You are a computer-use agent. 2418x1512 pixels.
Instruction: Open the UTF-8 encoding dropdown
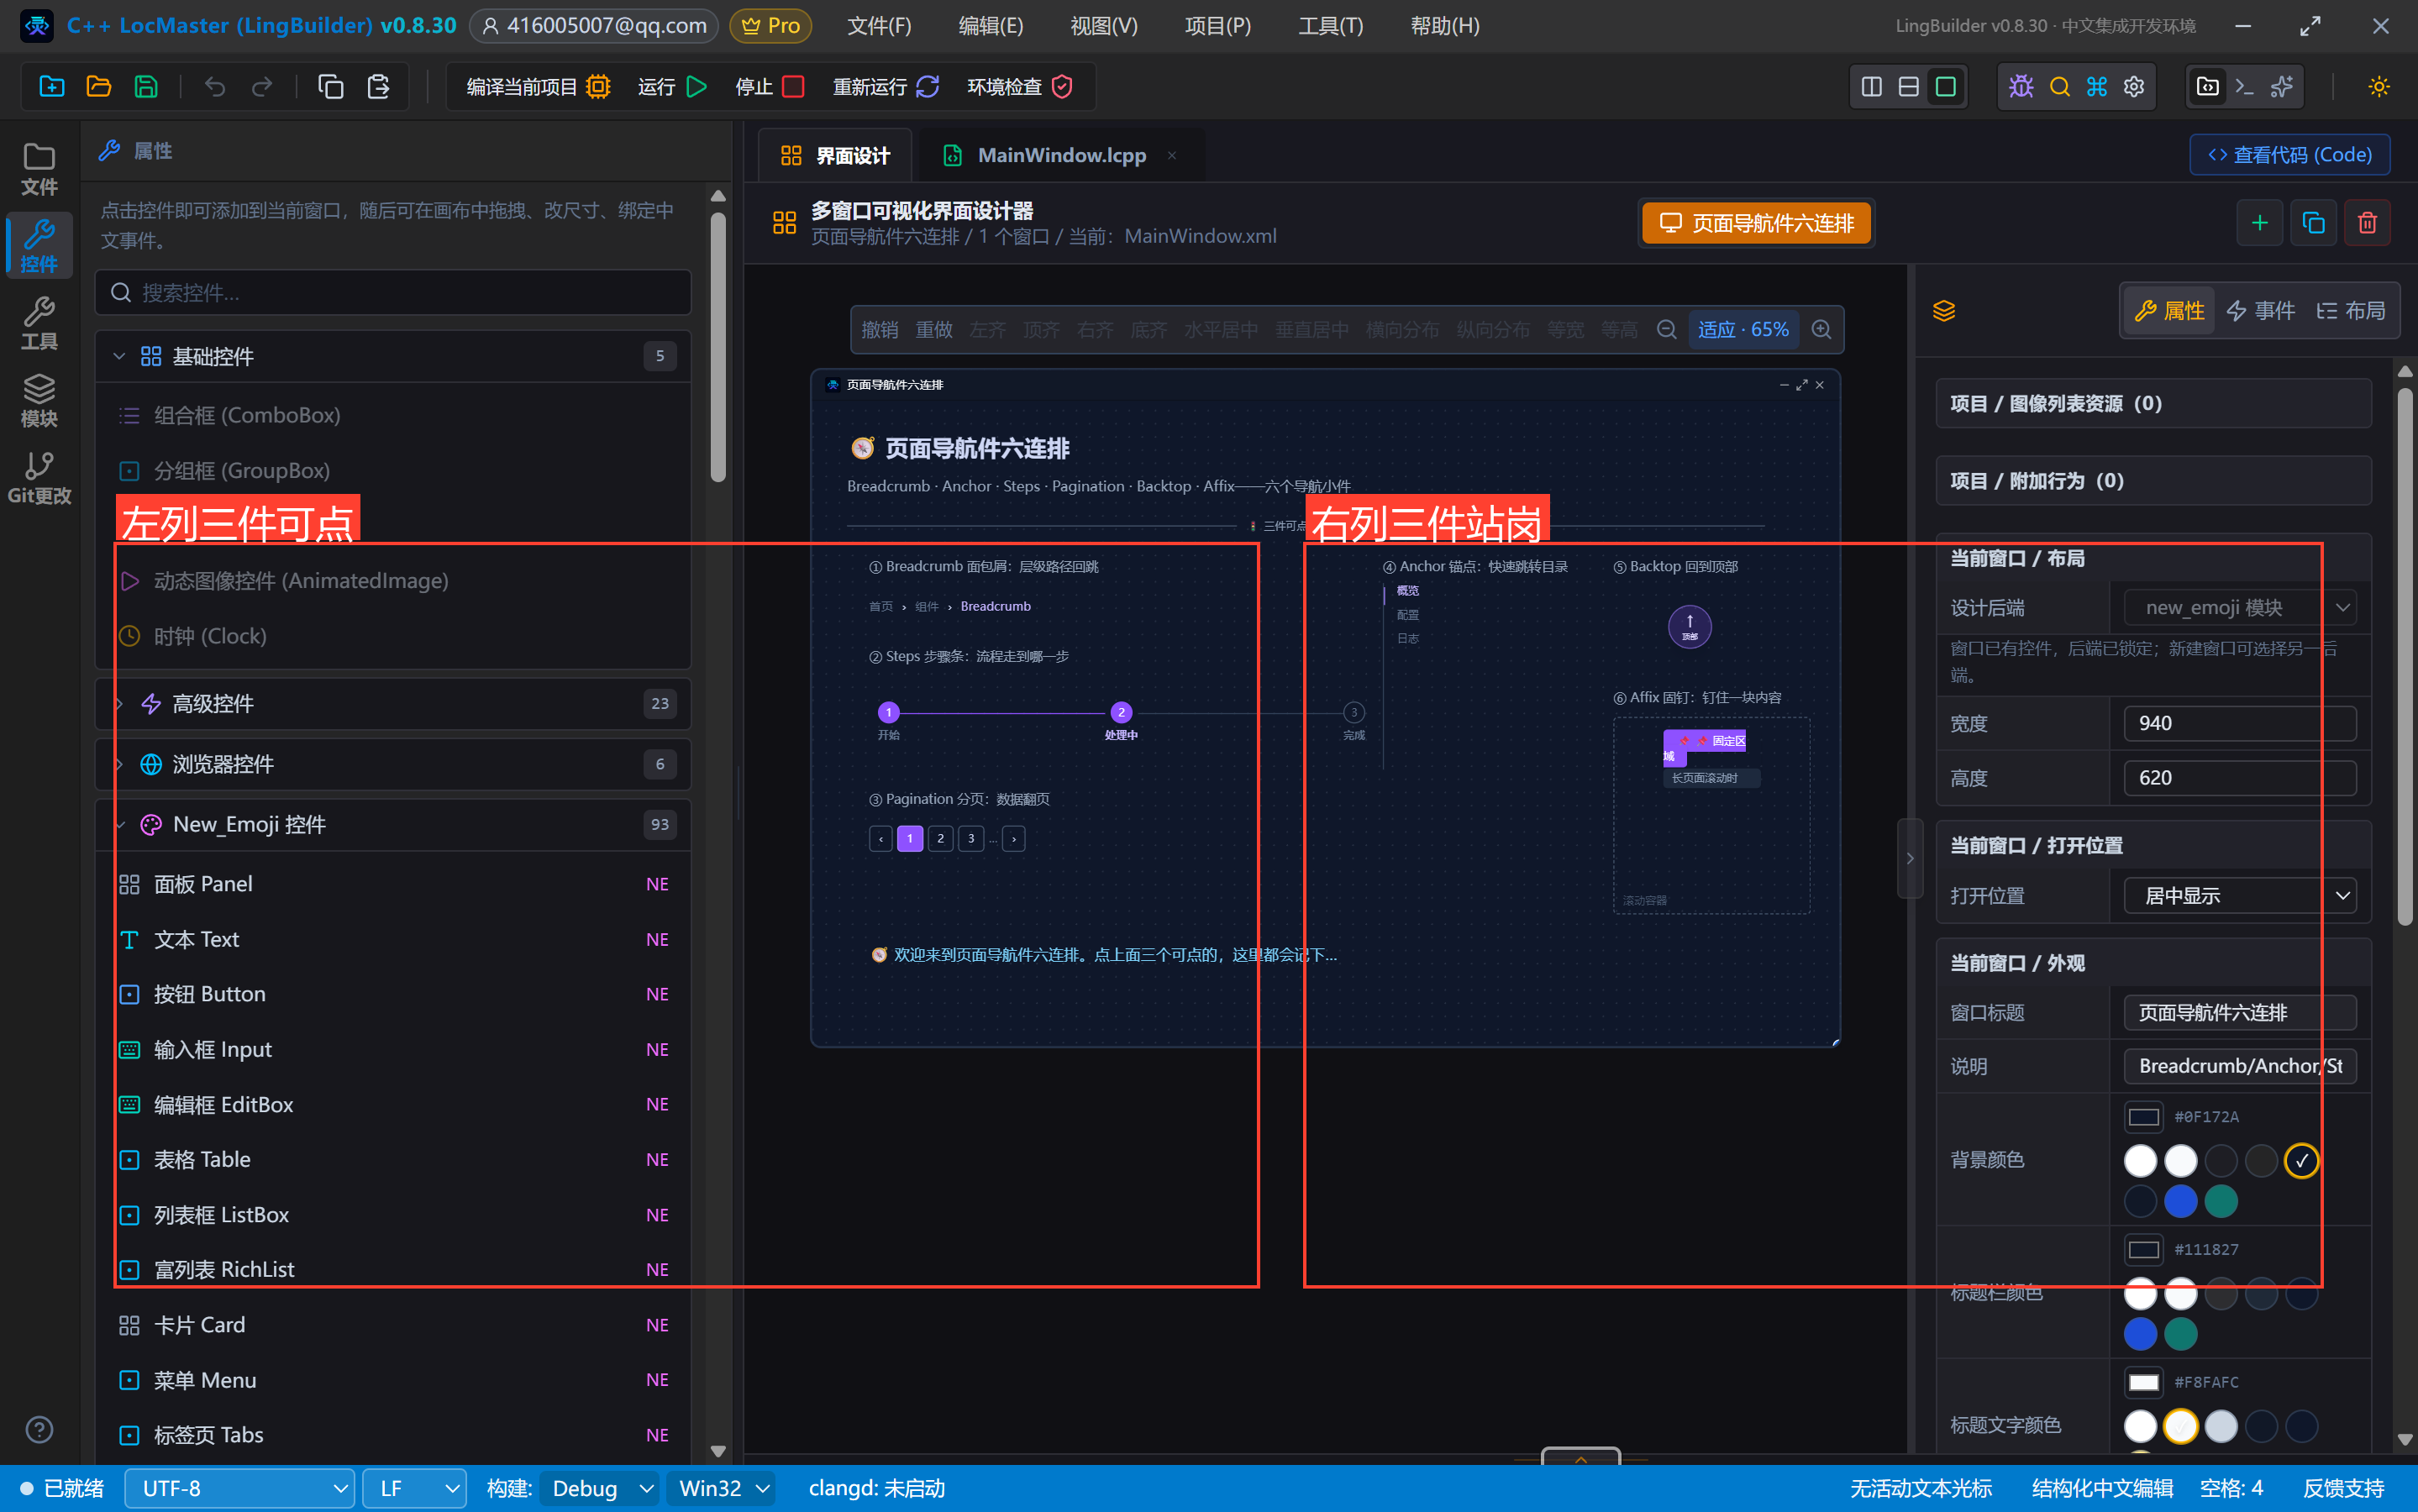point(240,1488)
